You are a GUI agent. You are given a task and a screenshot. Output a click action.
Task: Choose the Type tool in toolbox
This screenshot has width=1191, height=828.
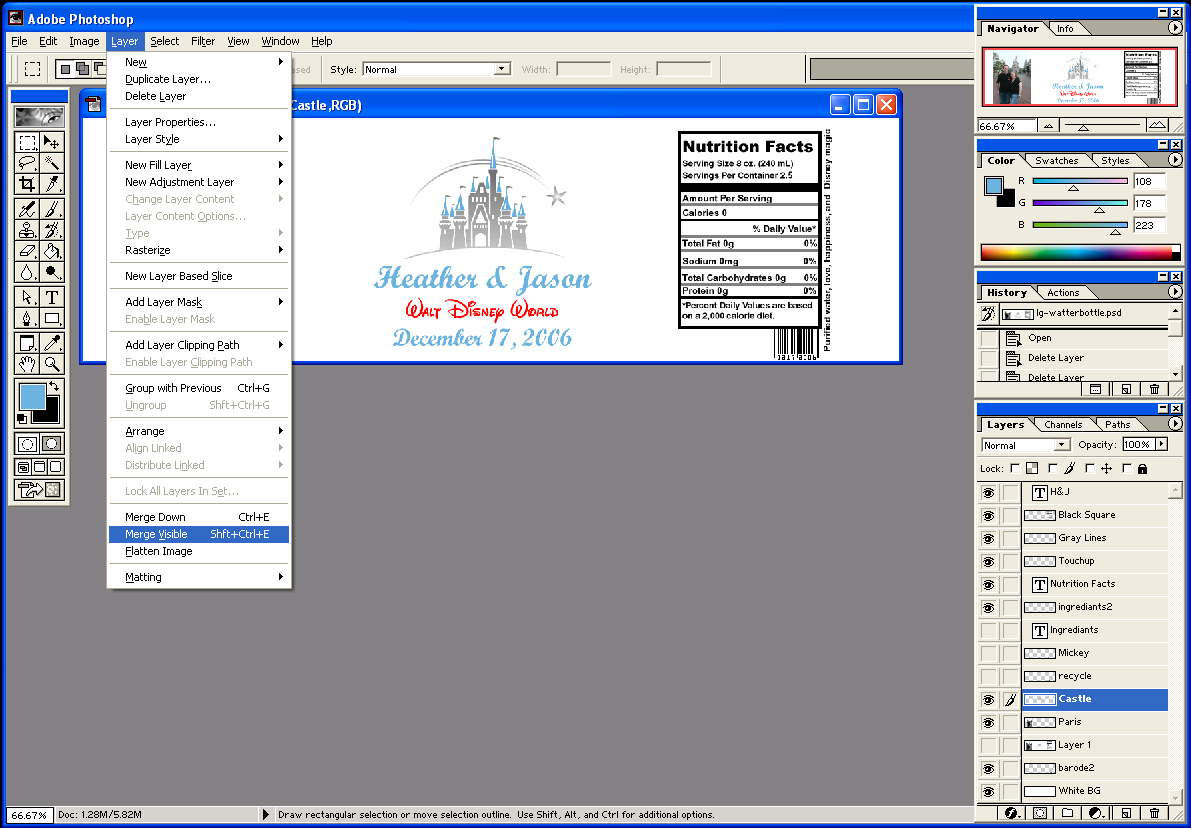[52, 297]
